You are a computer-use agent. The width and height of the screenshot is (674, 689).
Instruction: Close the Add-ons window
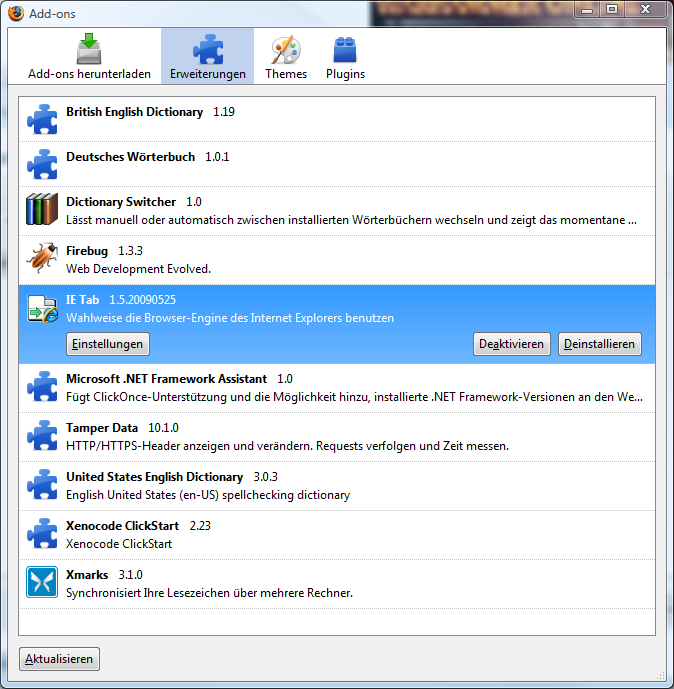tap(645, 10)
